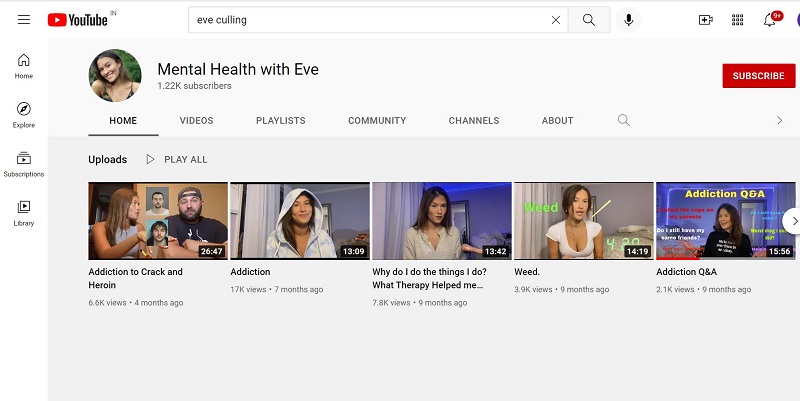Viewport: 800px width, 401px height.
Task: Click '6.6K views • 4 months ago' text
Action: 136,303
